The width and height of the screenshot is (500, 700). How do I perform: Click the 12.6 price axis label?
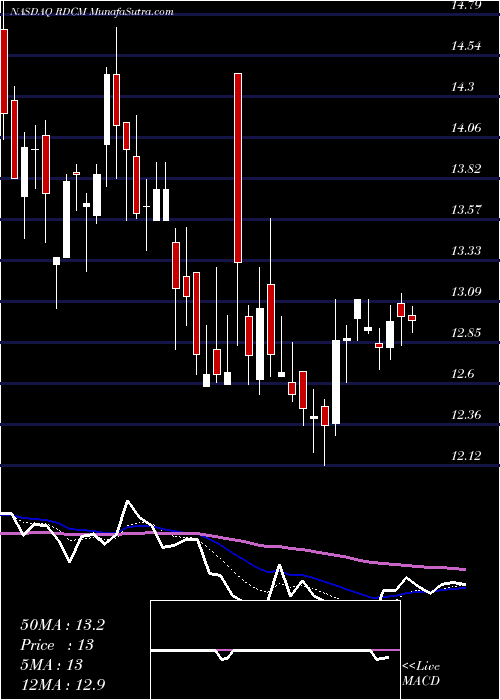pos(463,374)
